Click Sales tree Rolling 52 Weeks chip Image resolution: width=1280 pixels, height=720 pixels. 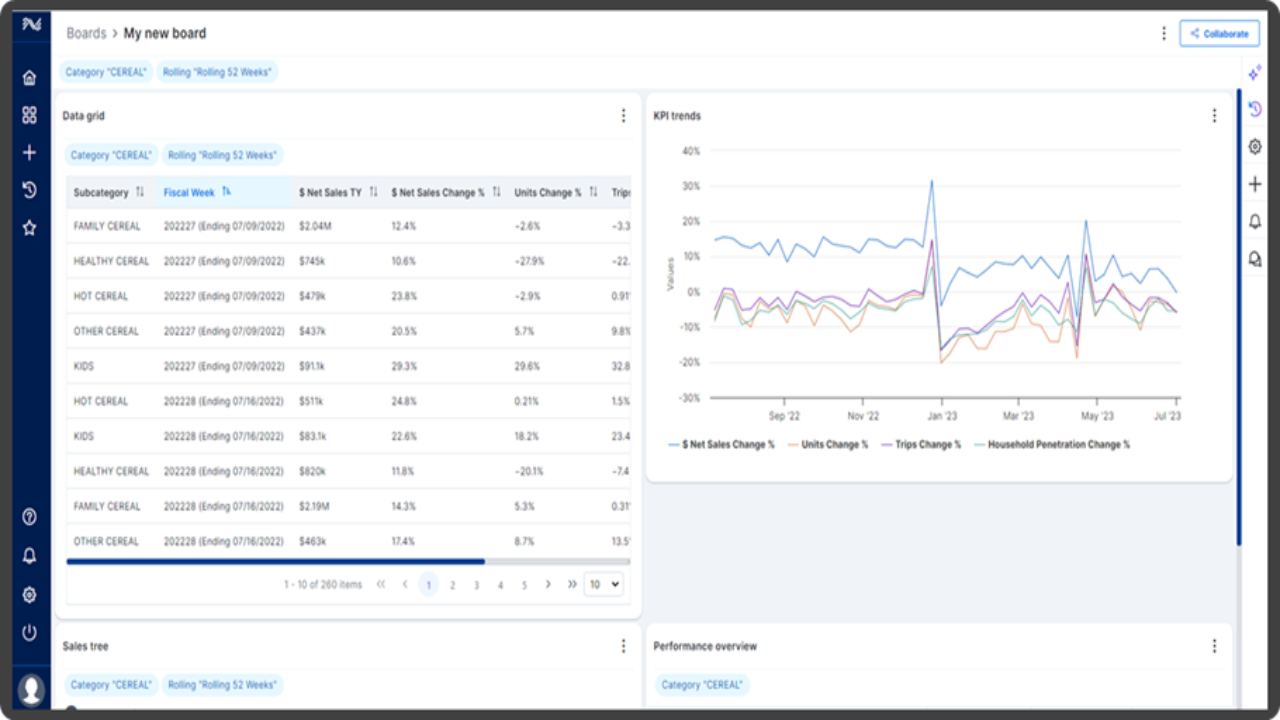tap(222, 685)
